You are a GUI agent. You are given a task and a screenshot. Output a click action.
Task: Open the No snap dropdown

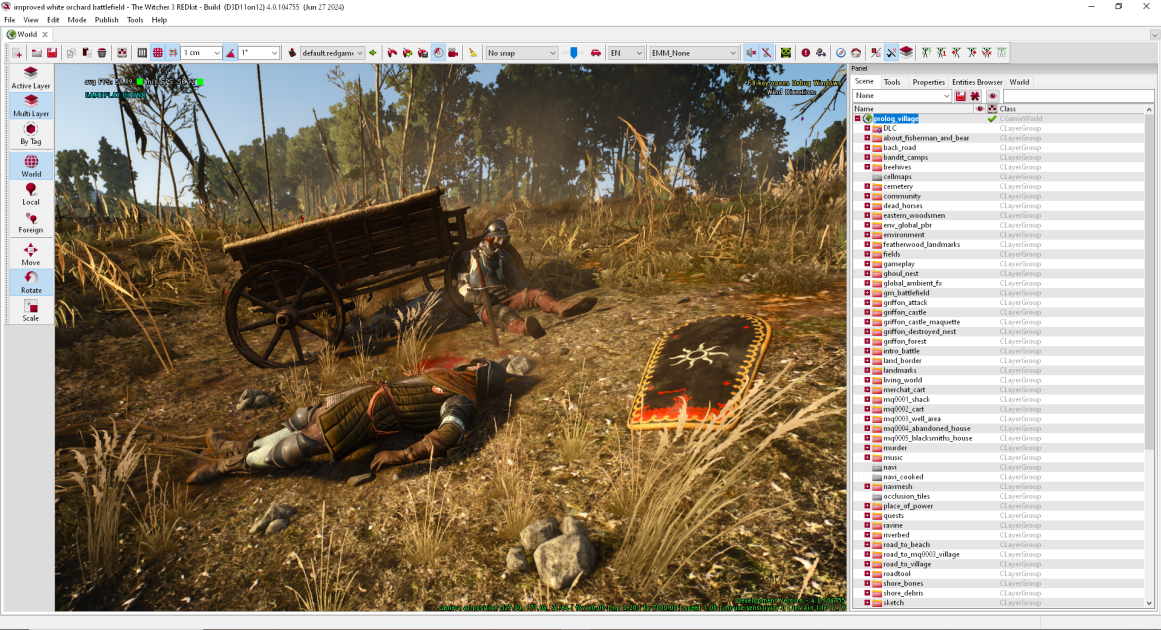521,53
